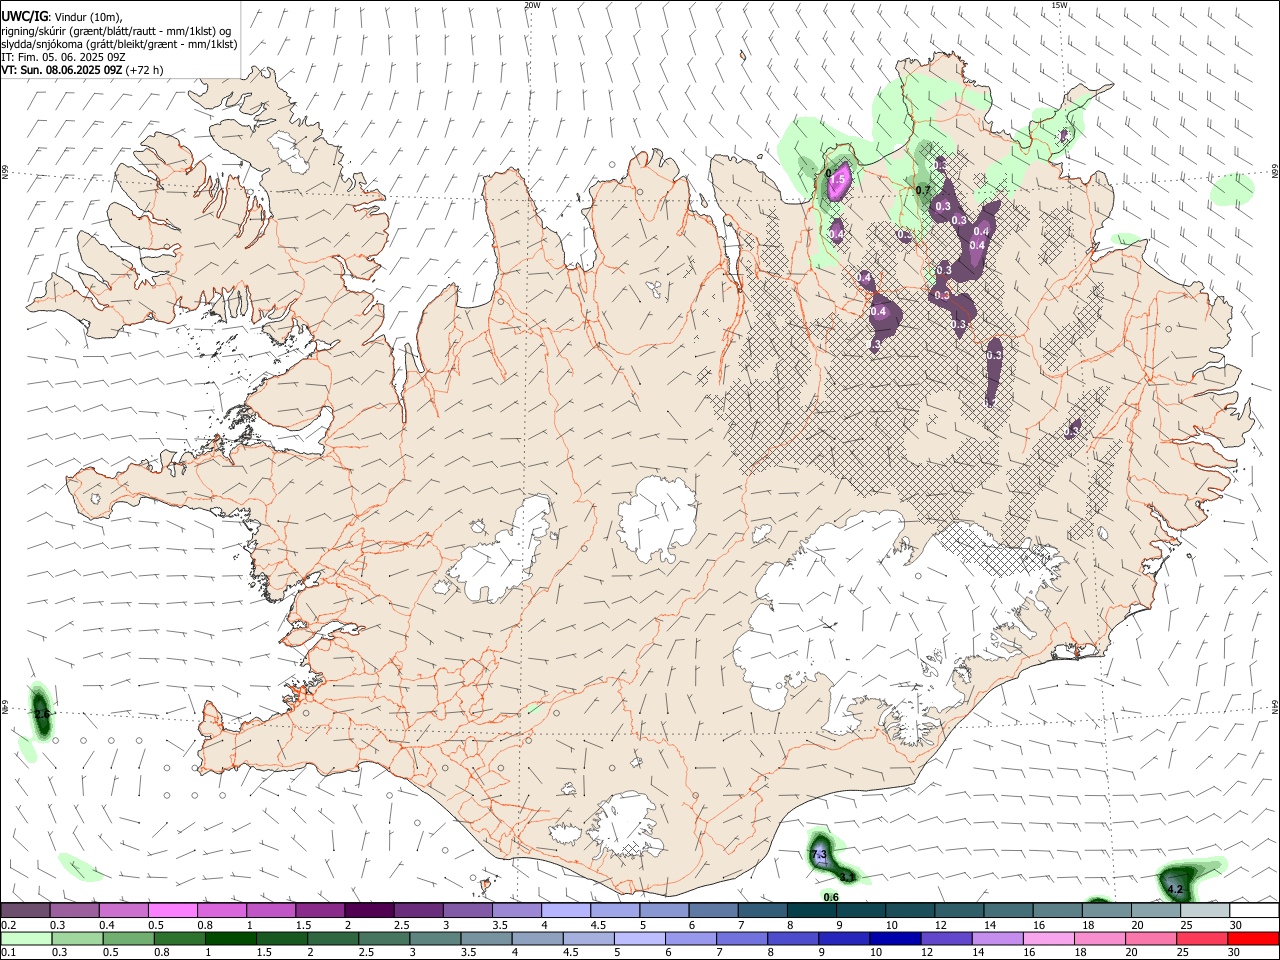The width and height of the screenshot is (1280, 960).
Task: Click 'slydda/snjókoma' legend description line
Action: pos(119,44)
